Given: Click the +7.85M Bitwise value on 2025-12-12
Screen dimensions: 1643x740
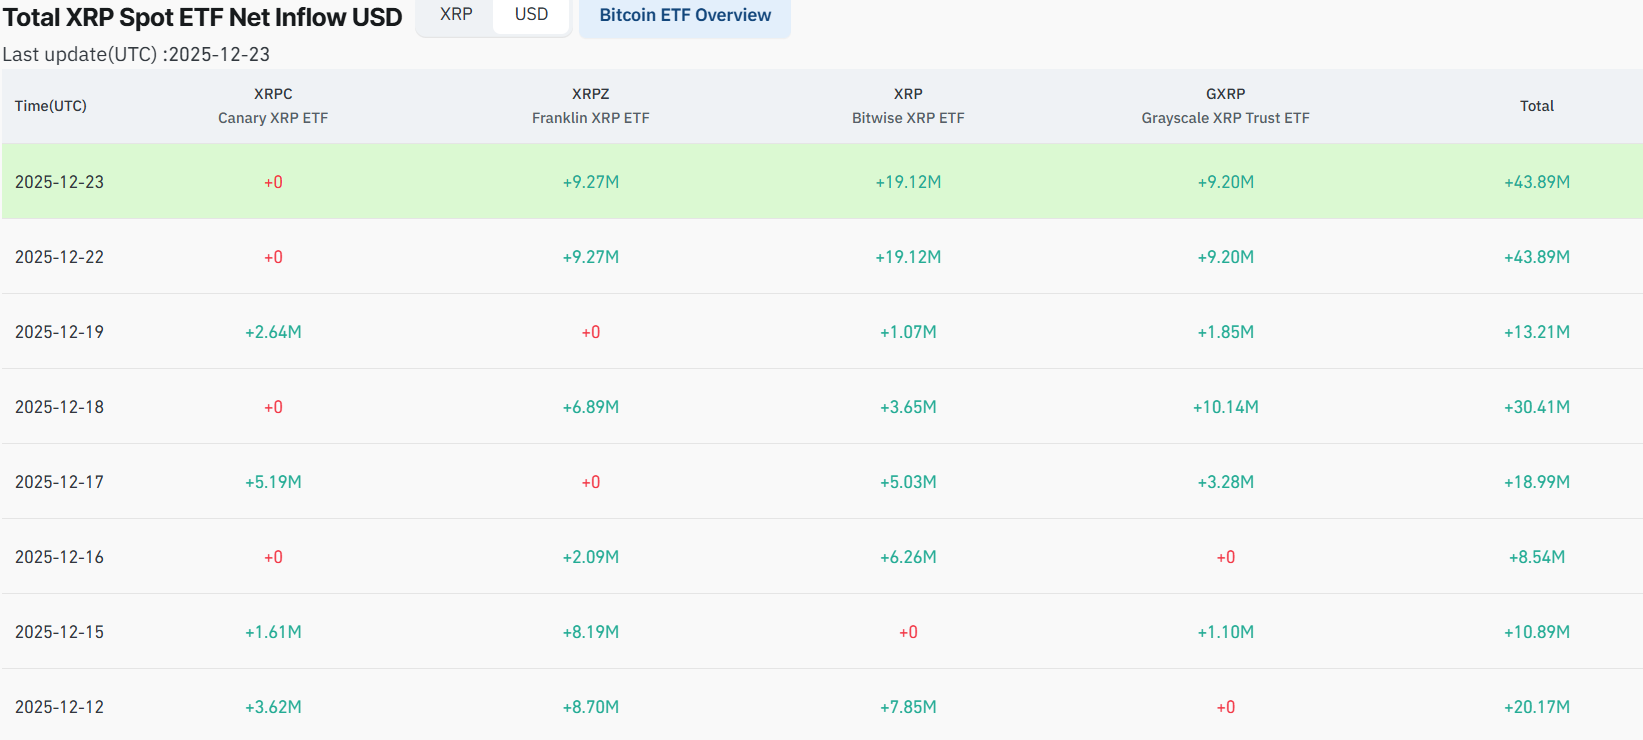Looking at the screenshot, I should point(908,707).
